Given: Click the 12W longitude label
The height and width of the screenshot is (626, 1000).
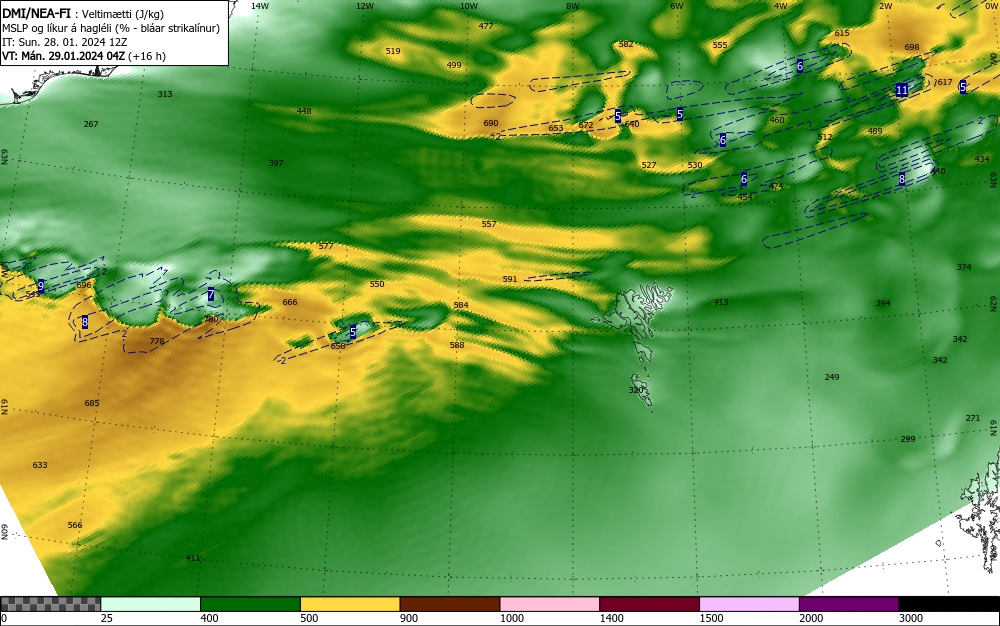Looking at the screenshot, I should 364,6.
